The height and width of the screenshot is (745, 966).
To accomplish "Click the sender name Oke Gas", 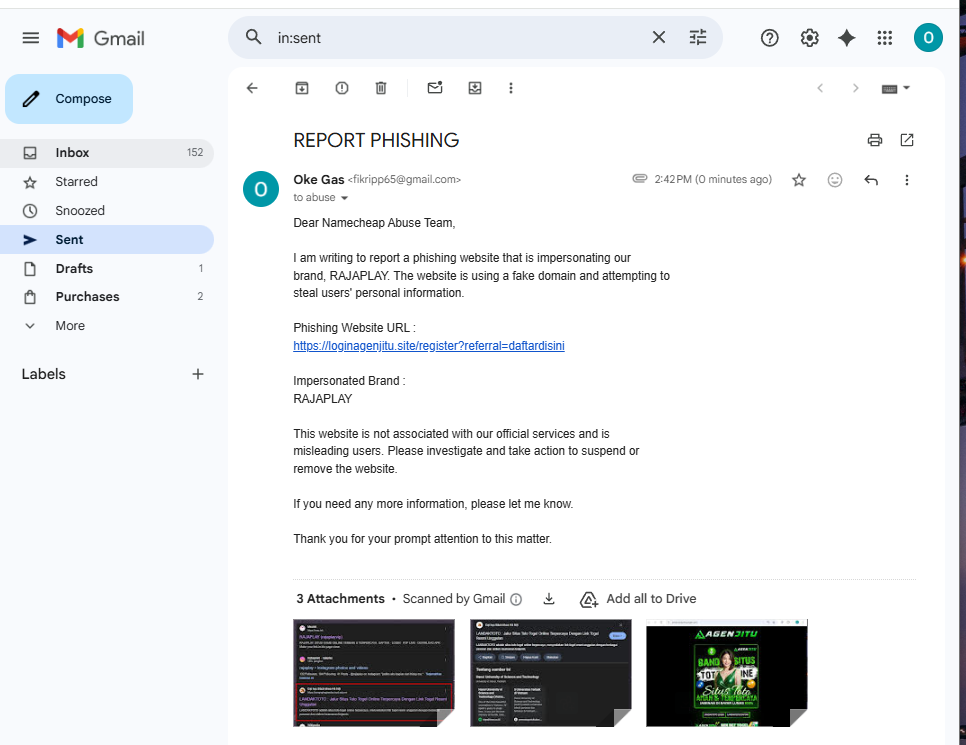I will [x=319, y=179].
